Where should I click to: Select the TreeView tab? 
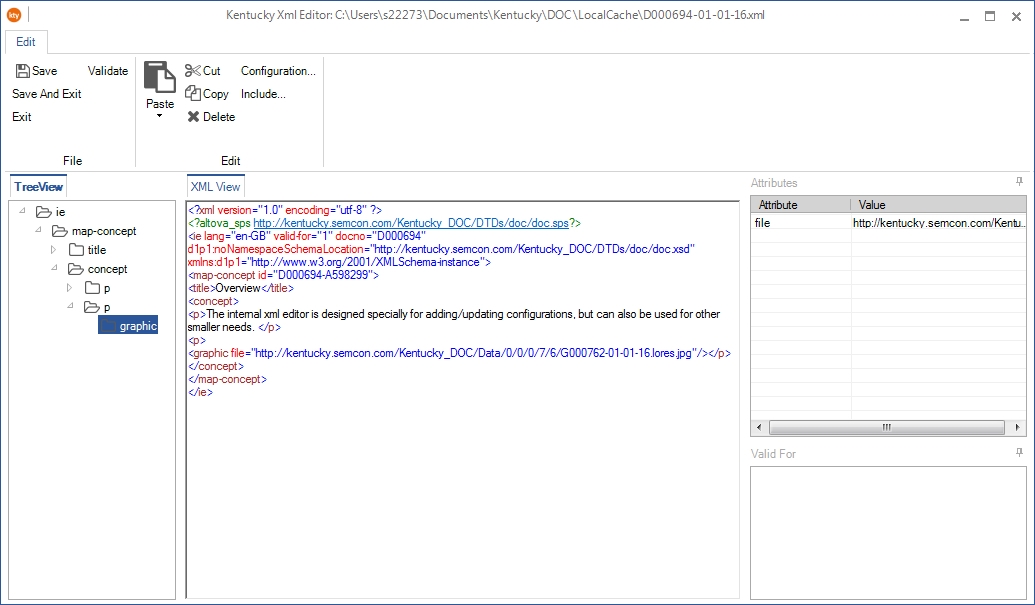tap(39, 187)
